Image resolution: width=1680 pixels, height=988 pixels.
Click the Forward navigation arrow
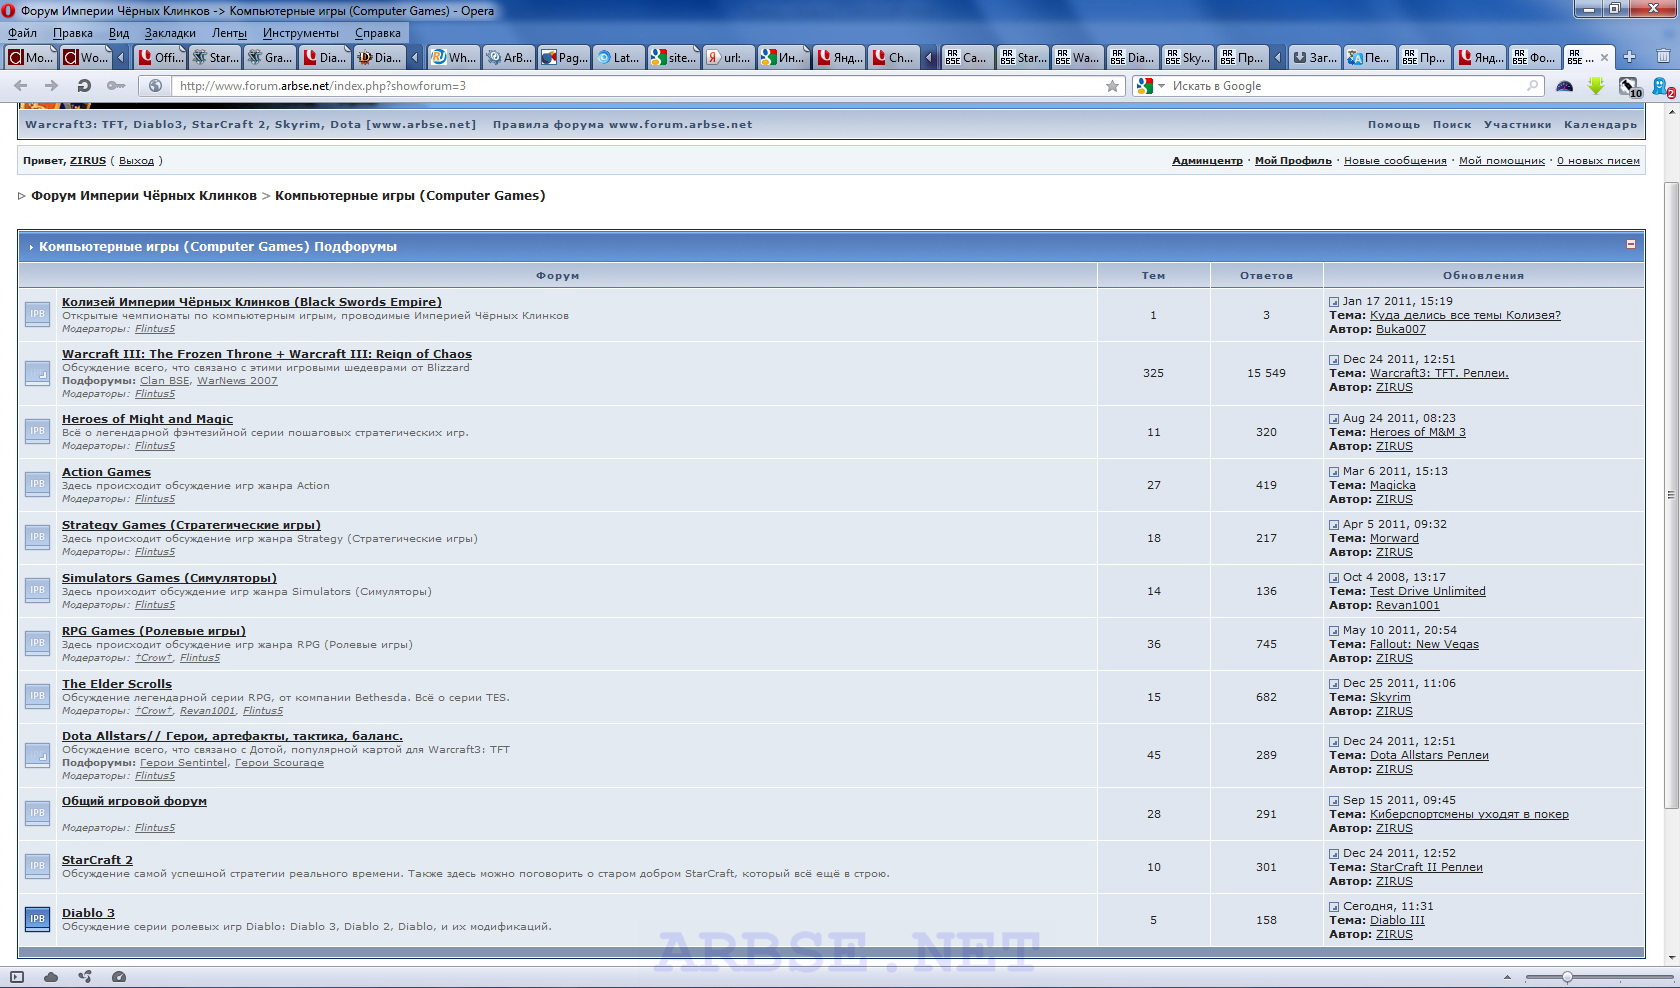tap(52, 86)
